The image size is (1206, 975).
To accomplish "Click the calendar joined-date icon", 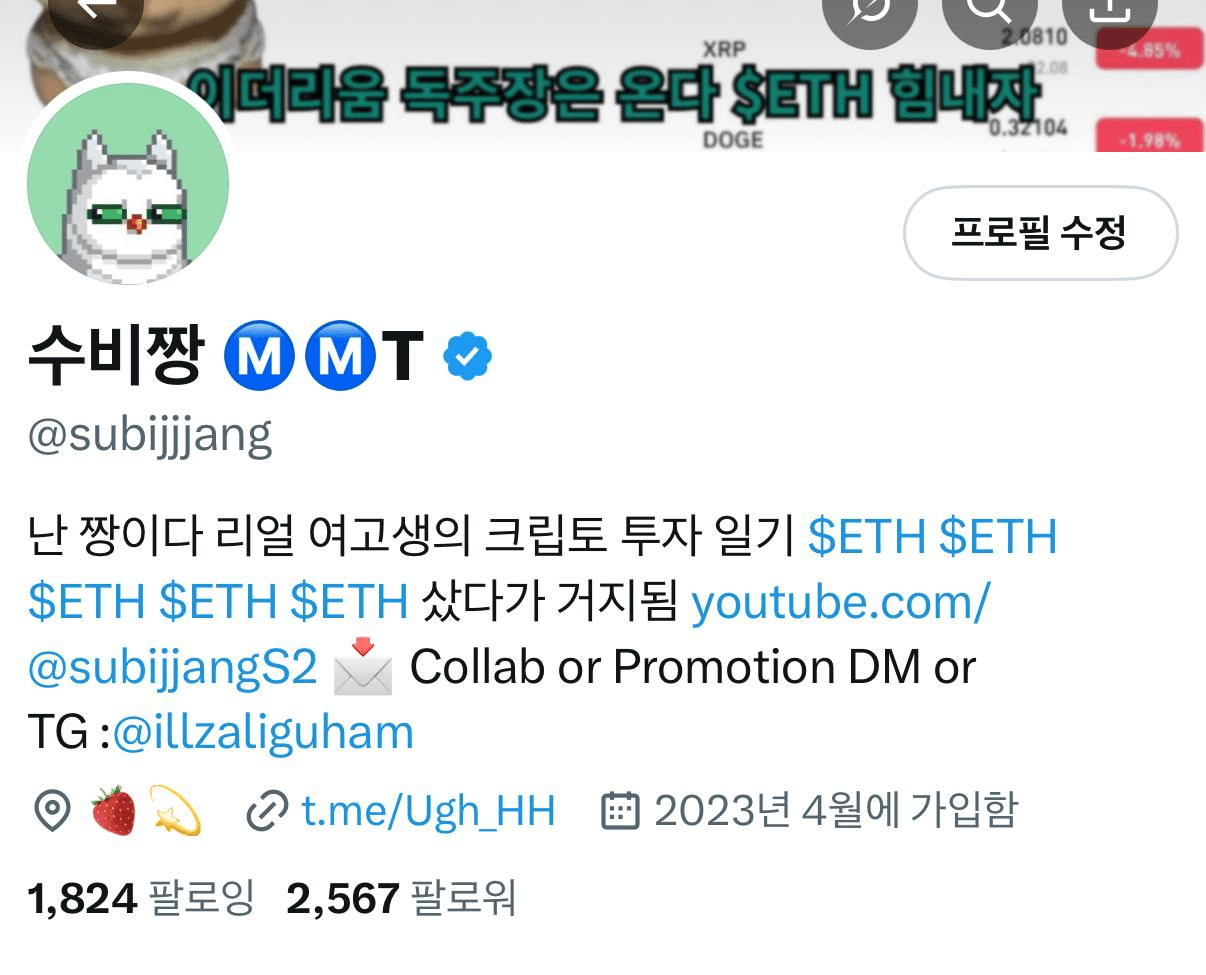I will [x=619, y=810].
